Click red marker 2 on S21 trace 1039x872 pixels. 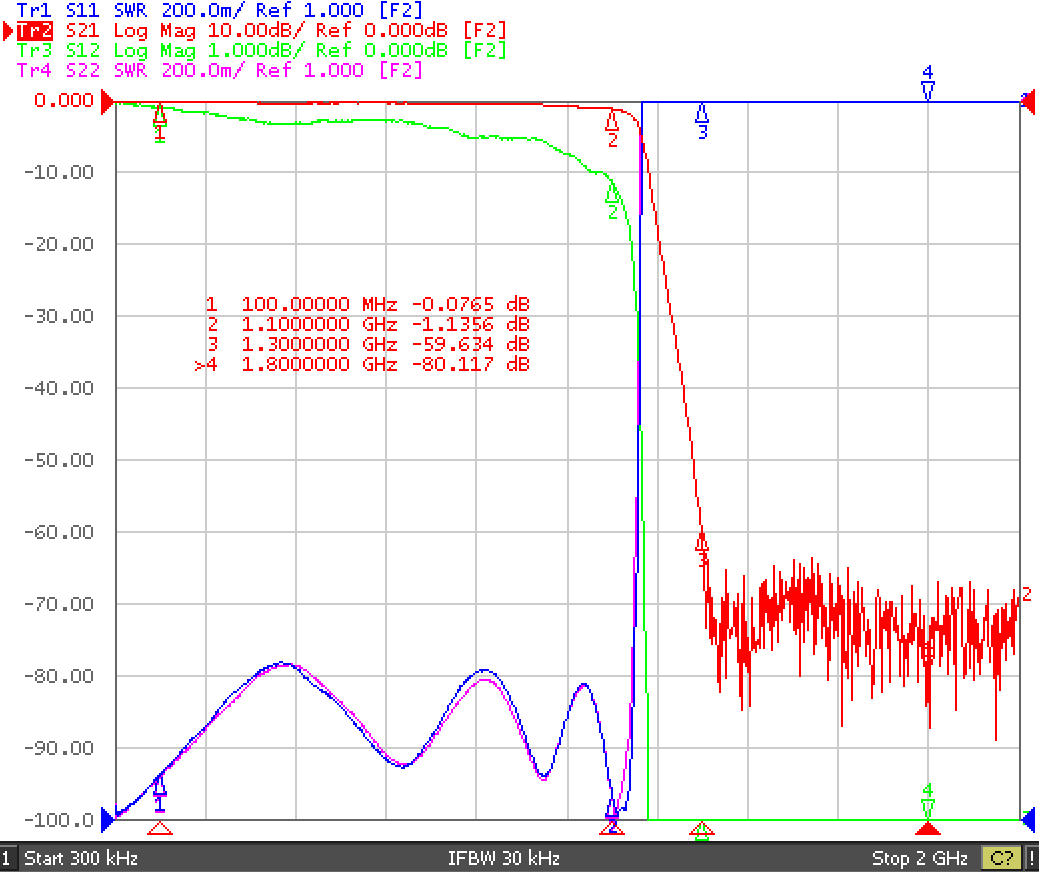tap(612, 127)
